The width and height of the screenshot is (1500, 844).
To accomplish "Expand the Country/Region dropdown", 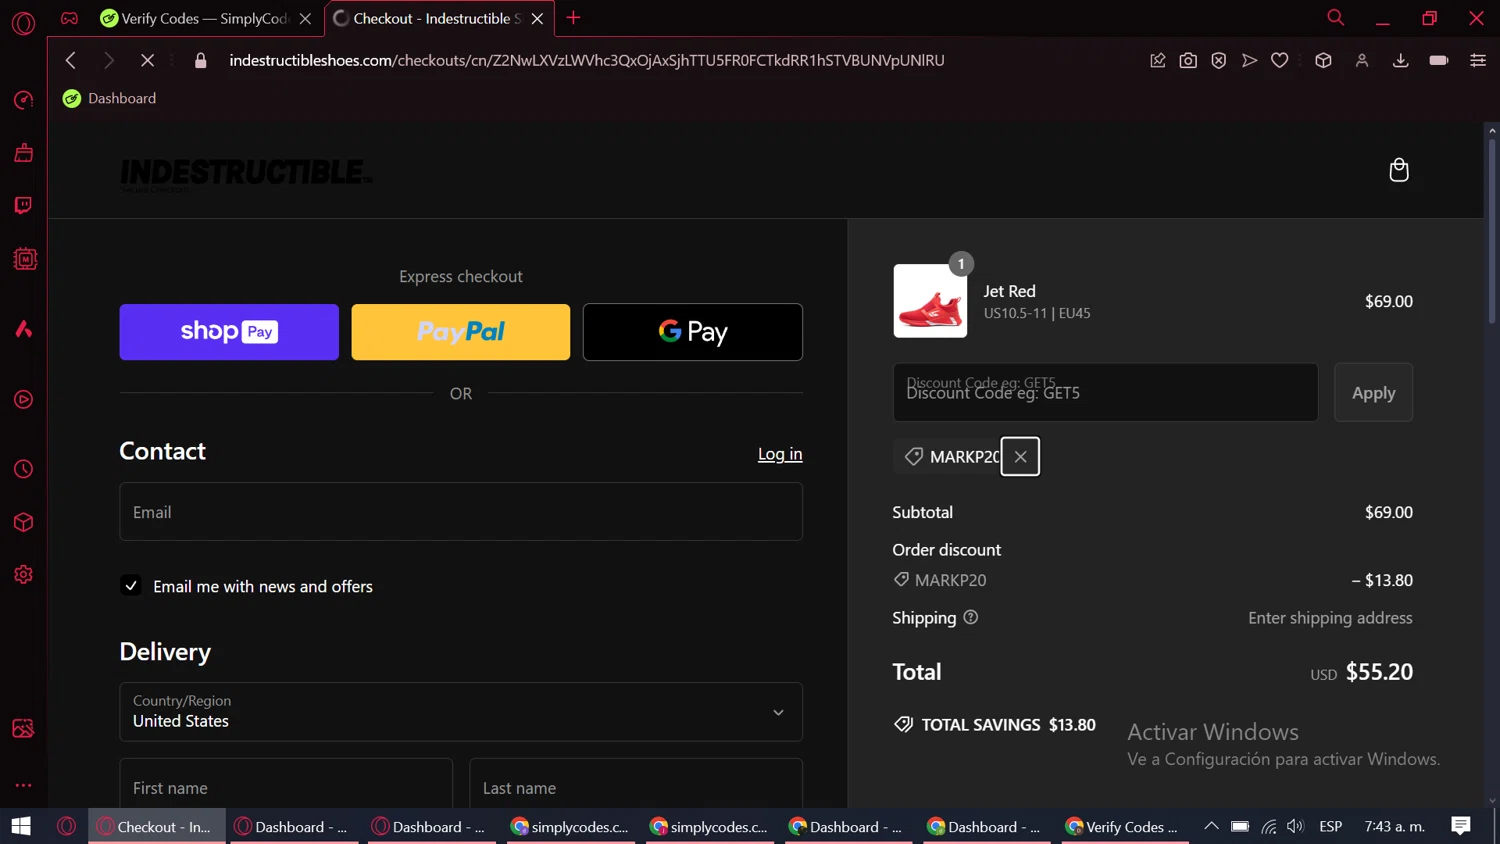I will point(461,712).
